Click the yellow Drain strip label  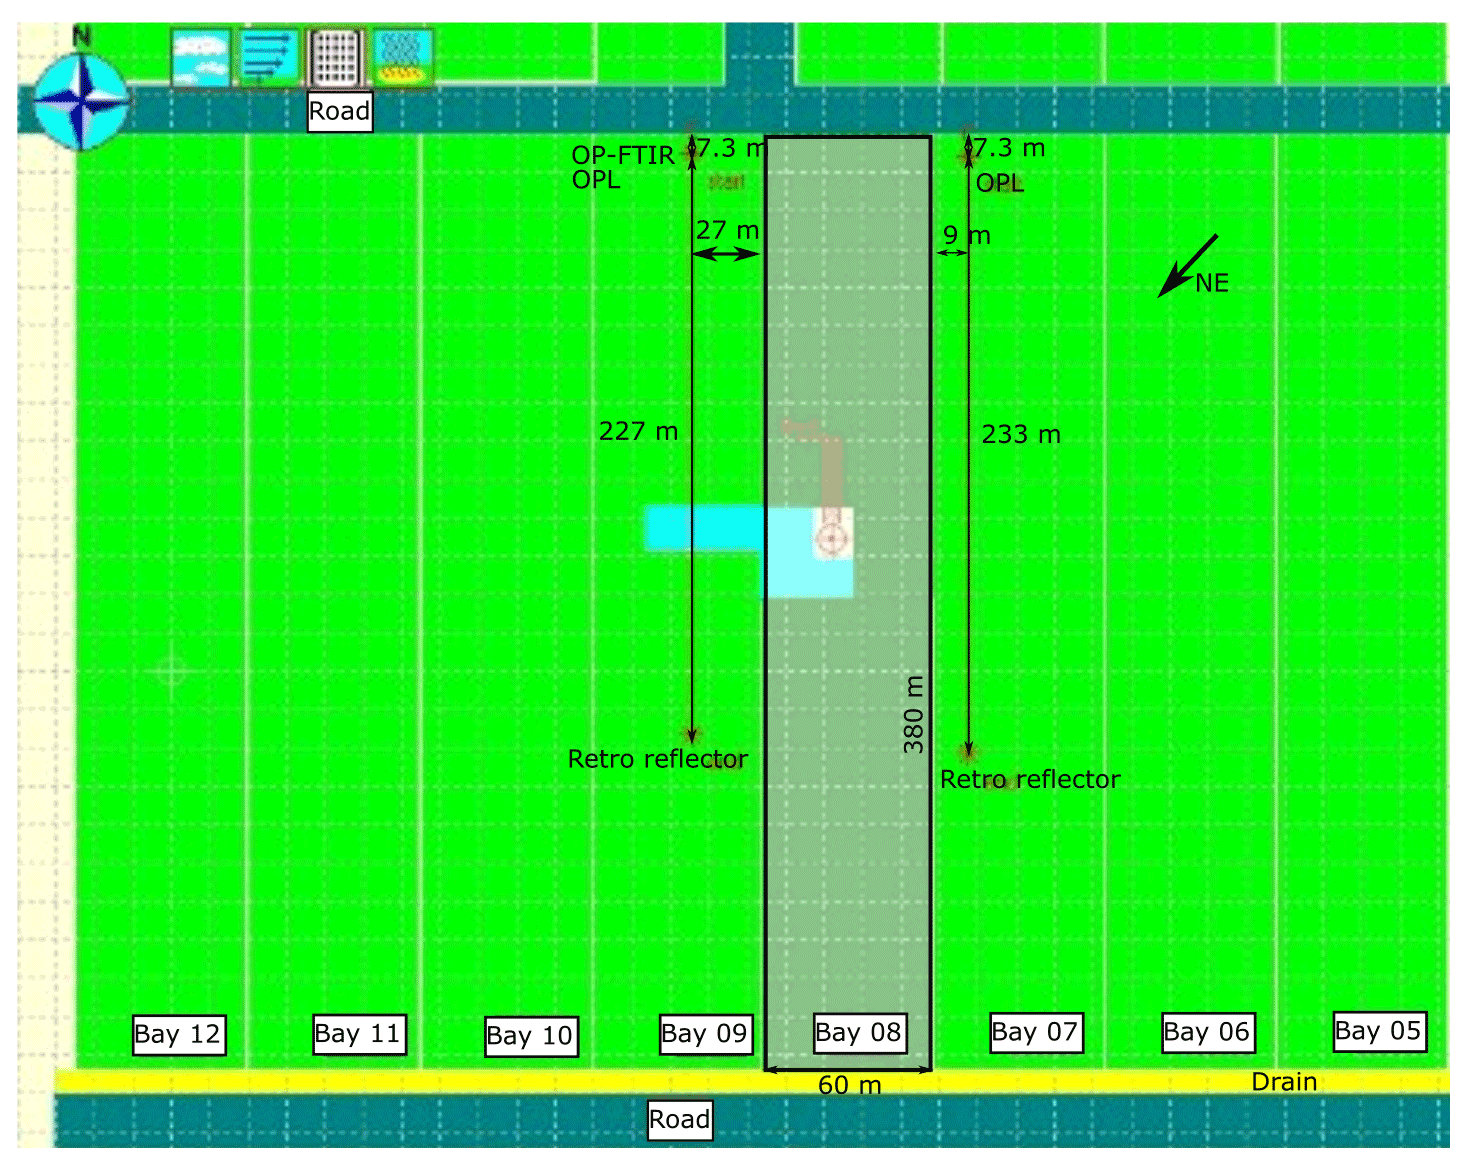pyautogui.click(x=1284, y=1082)
